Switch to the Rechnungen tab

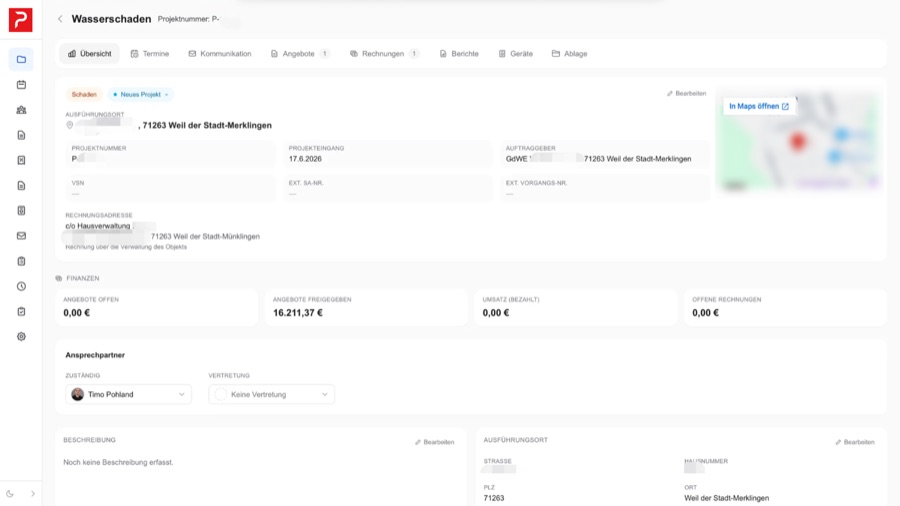pyautogui.click(x=384, y=54)
